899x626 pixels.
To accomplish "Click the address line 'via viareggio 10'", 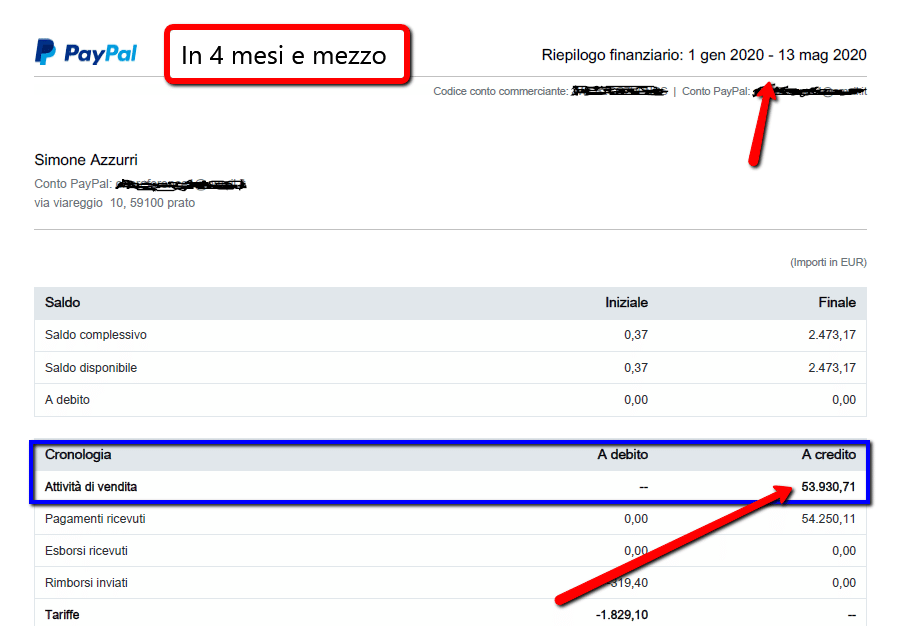I will coord(115,203).
